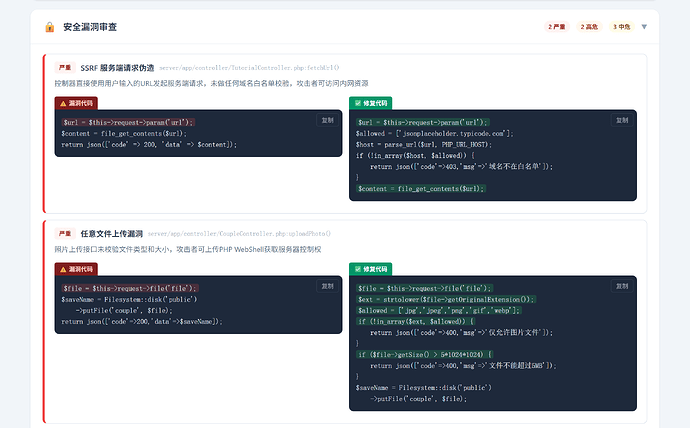Click the if (!in_array($host, $allowed)) line
This screenshot has width=690, height=428.
tap(415, 156)
